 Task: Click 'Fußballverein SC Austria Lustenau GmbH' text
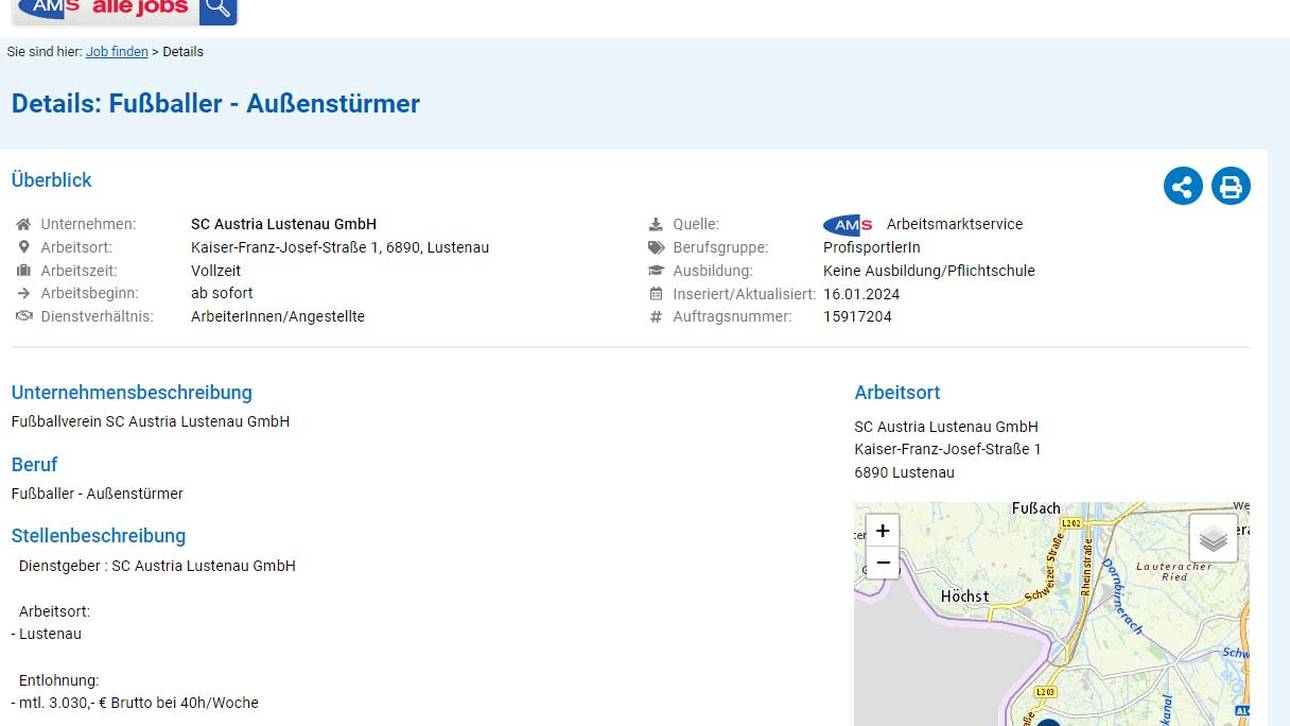tap(150, 422)
